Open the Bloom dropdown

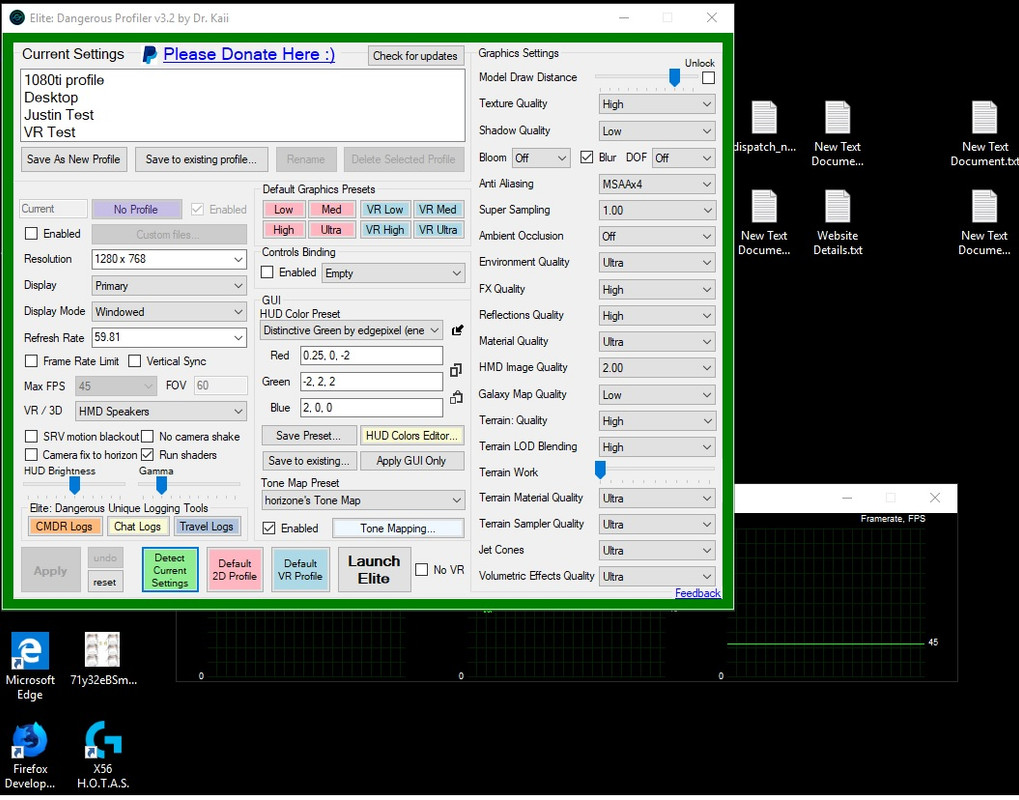point(541,157)
